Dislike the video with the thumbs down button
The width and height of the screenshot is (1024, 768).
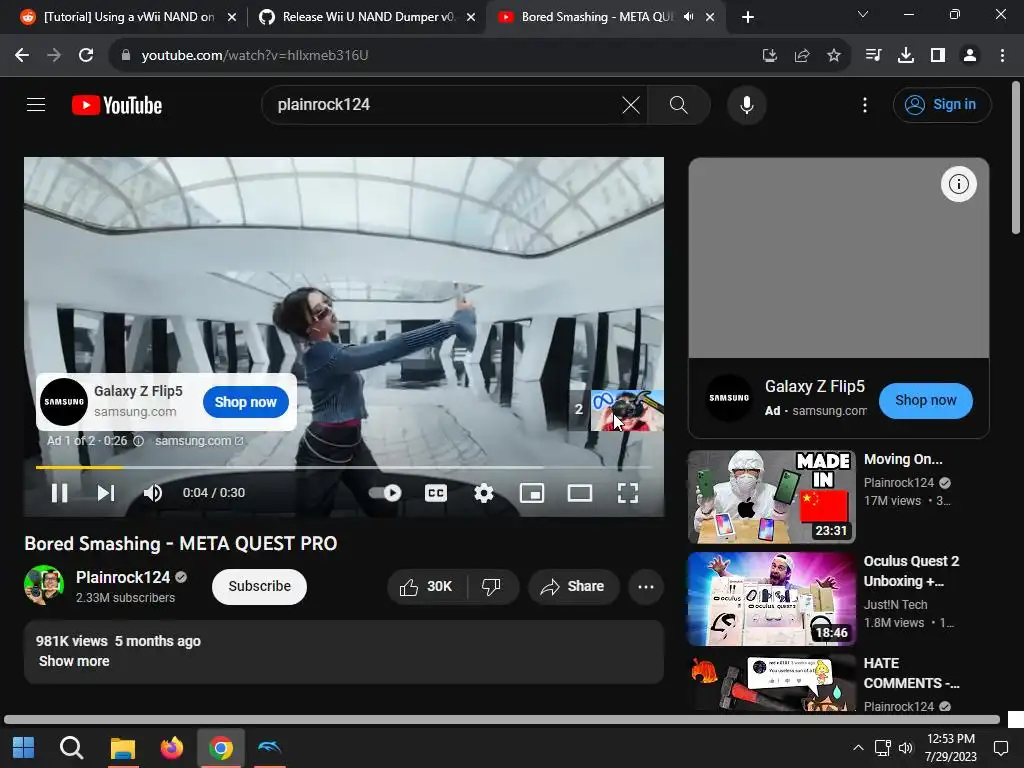coord(492,586)
